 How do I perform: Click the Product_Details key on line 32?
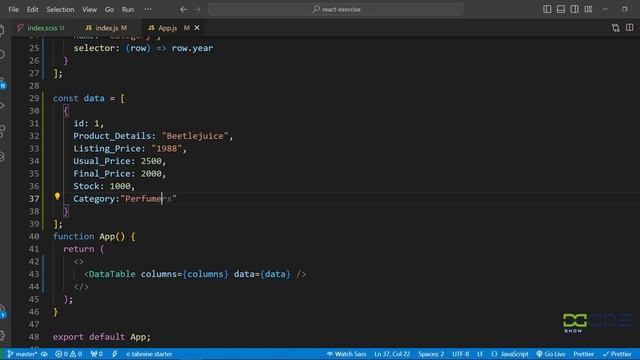click(x=112, y=136)
